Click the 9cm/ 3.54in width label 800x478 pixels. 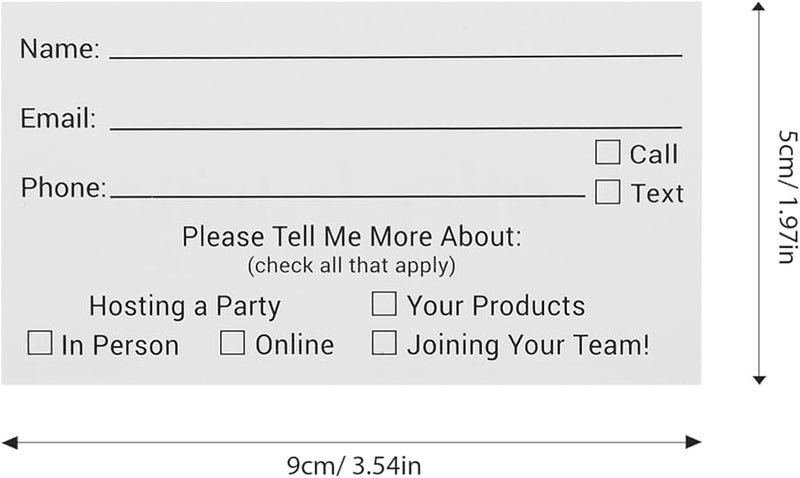pos(353,467)
